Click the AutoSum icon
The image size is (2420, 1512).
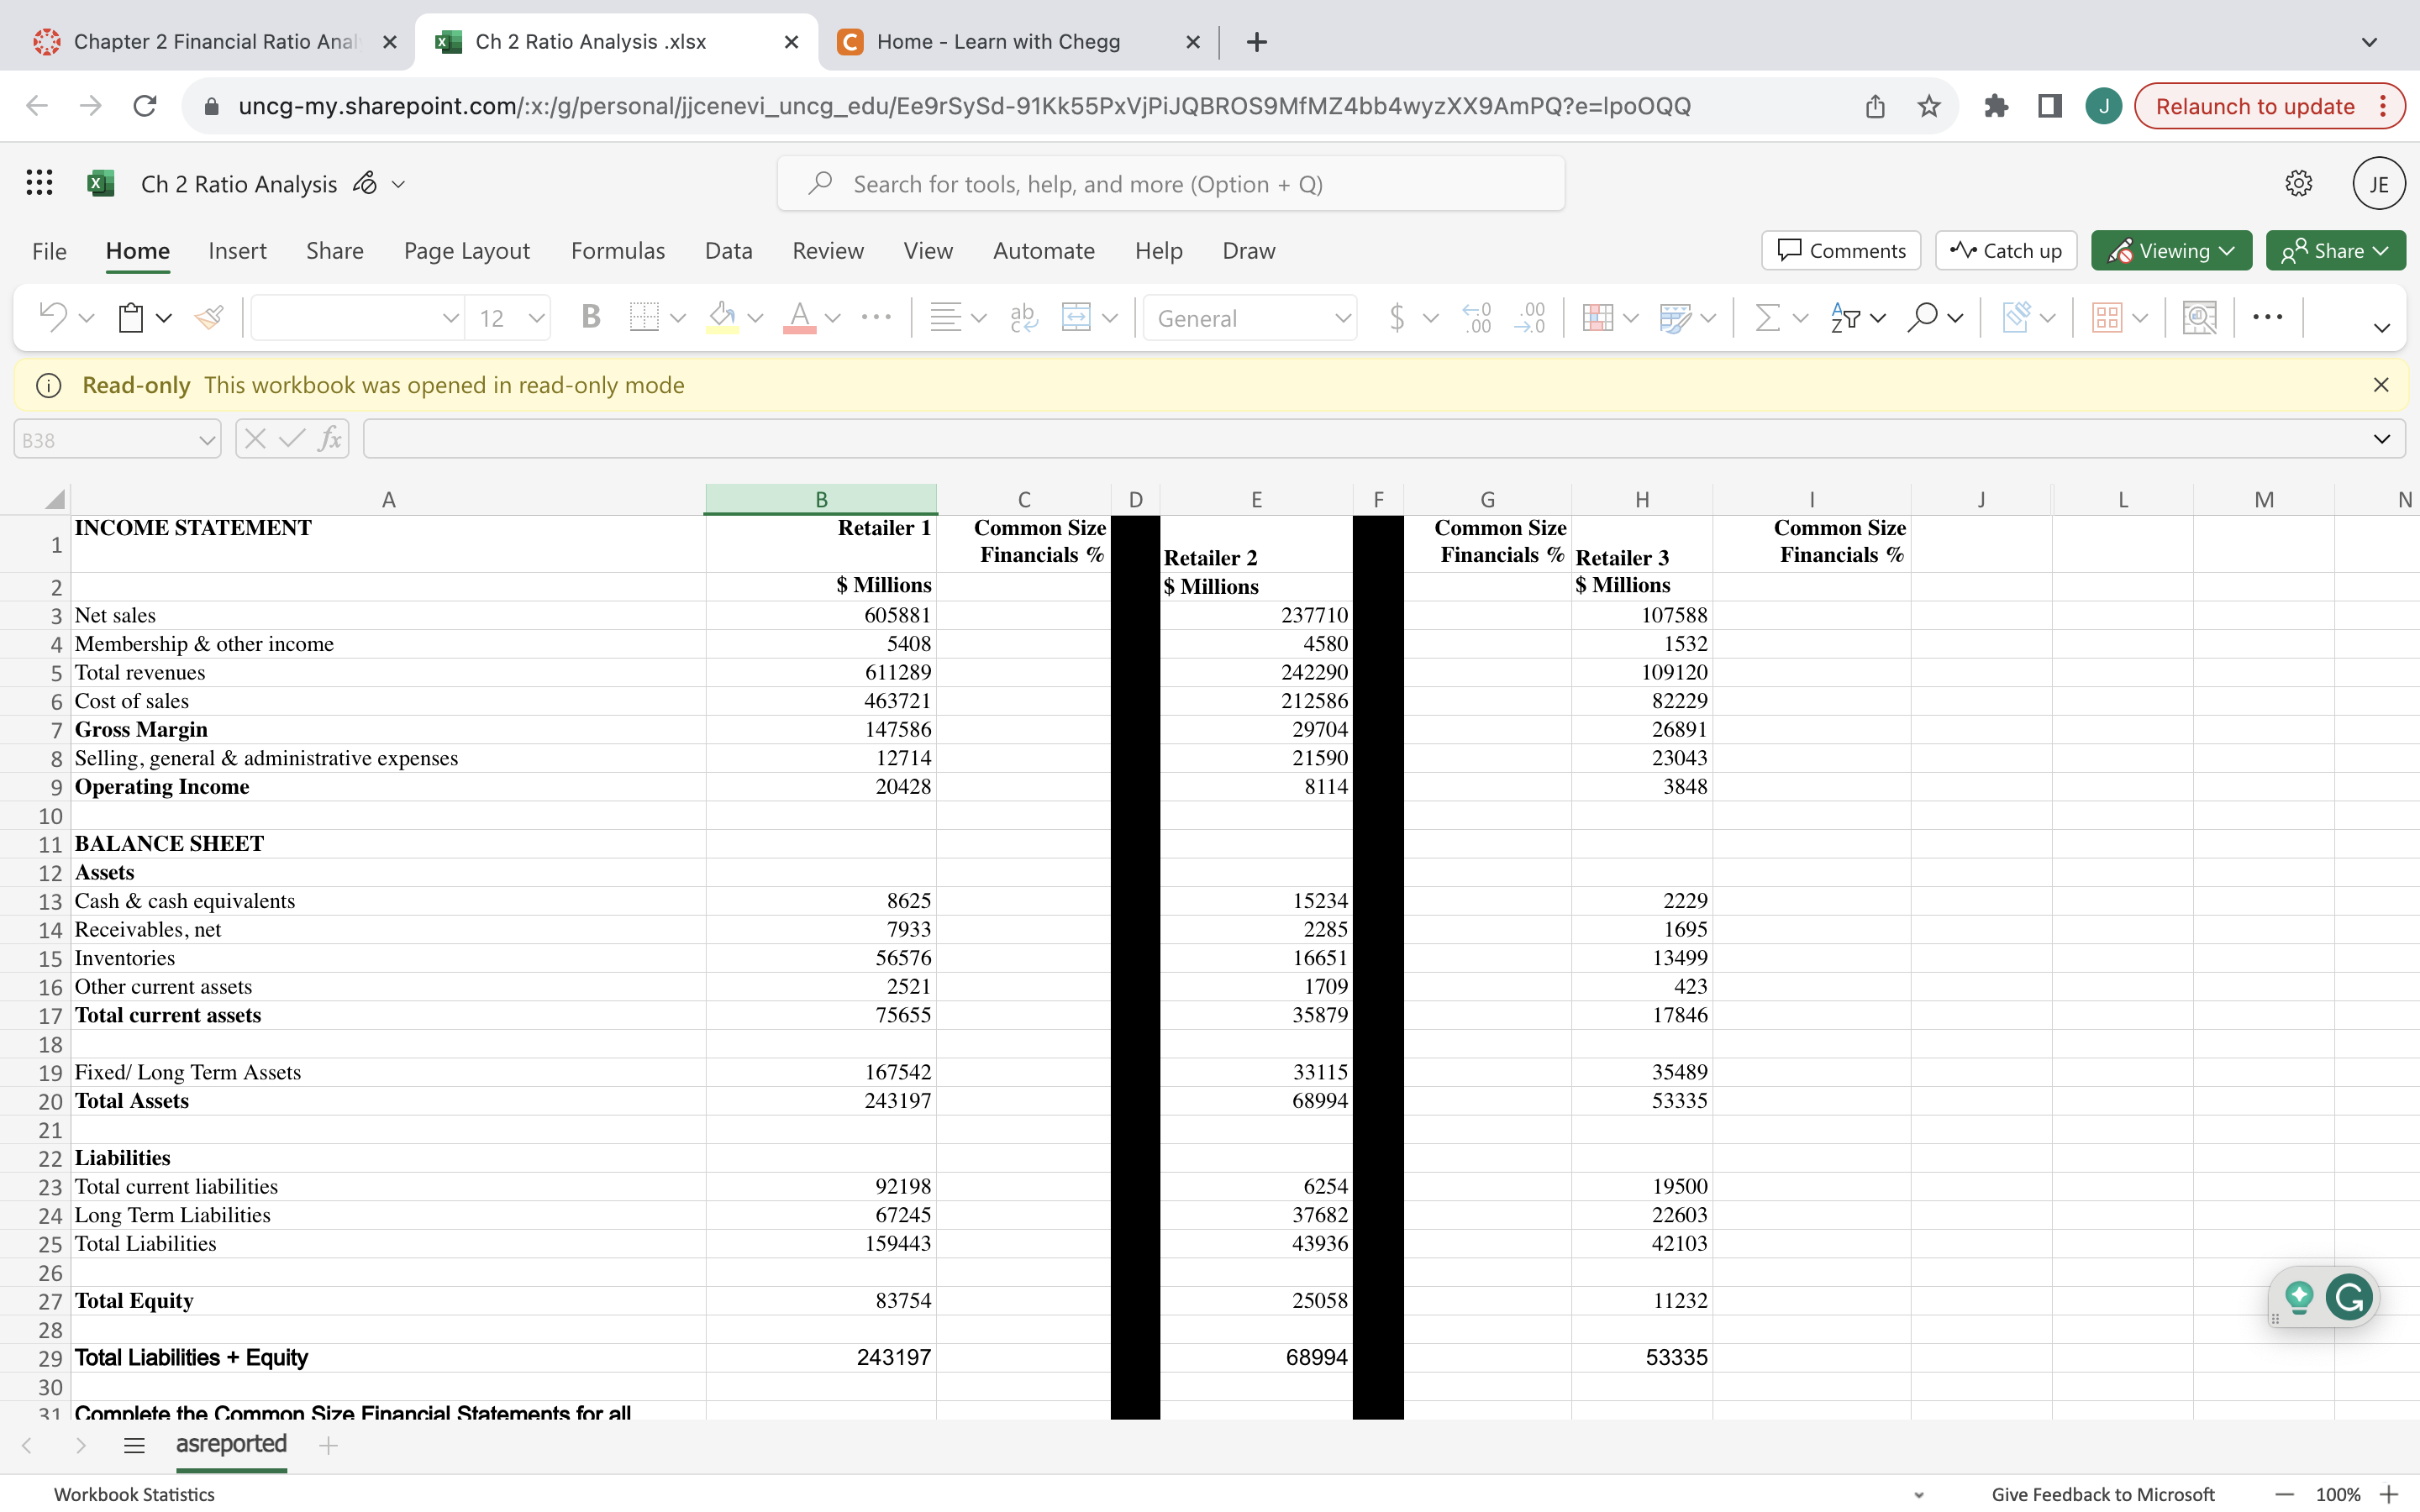[x=1770, y=318]
